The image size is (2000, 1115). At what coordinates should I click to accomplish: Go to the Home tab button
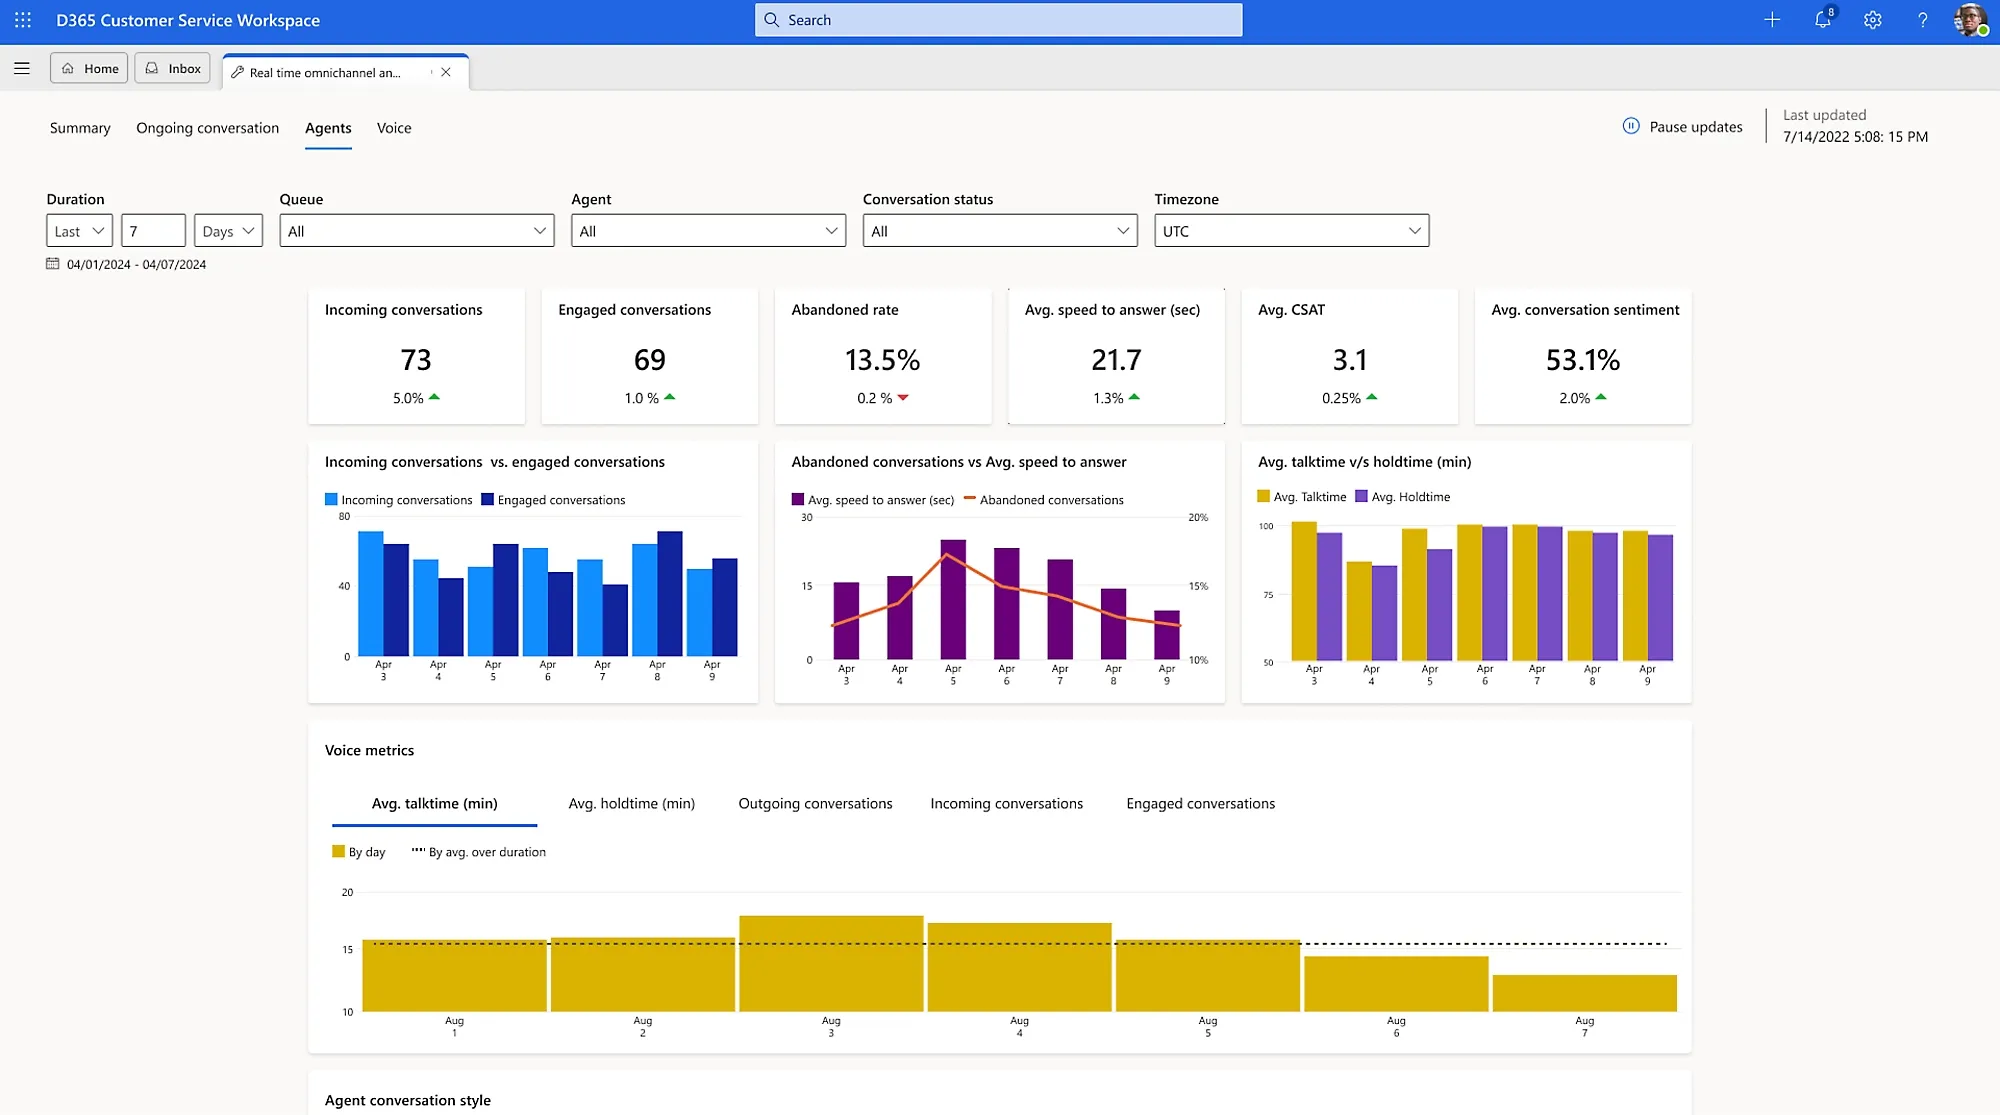click(x=89, y=68)
